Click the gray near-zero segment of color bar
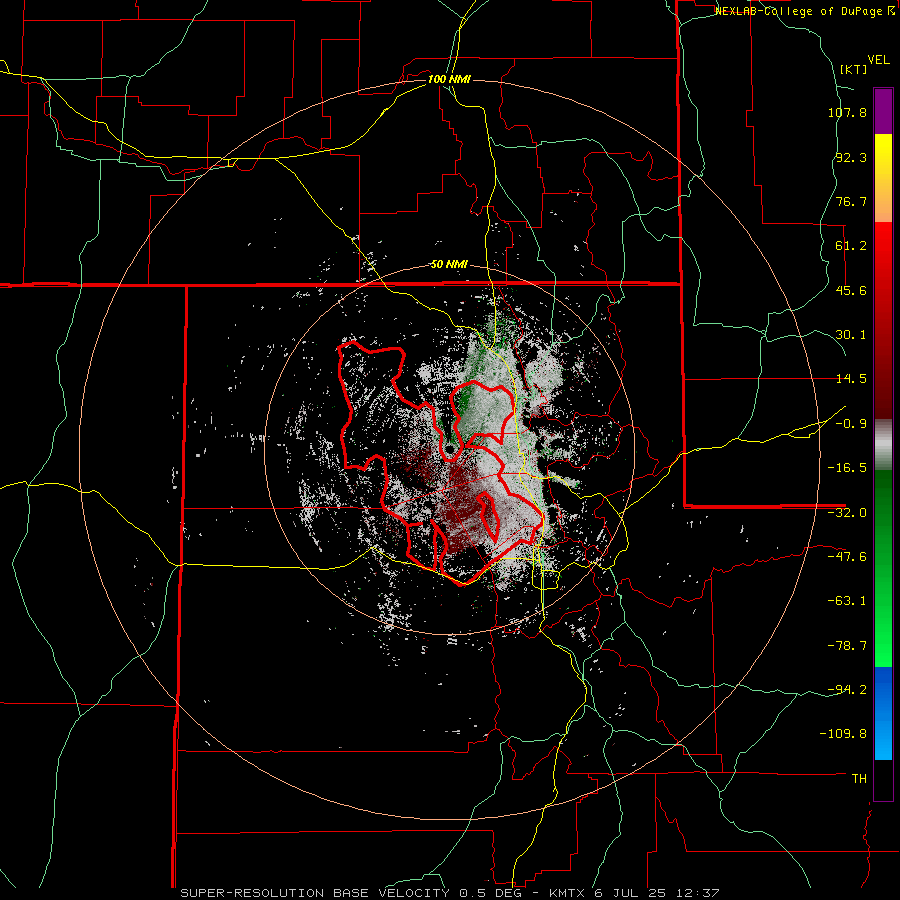This screenshot has width=900, height=900. coord(883,445)
